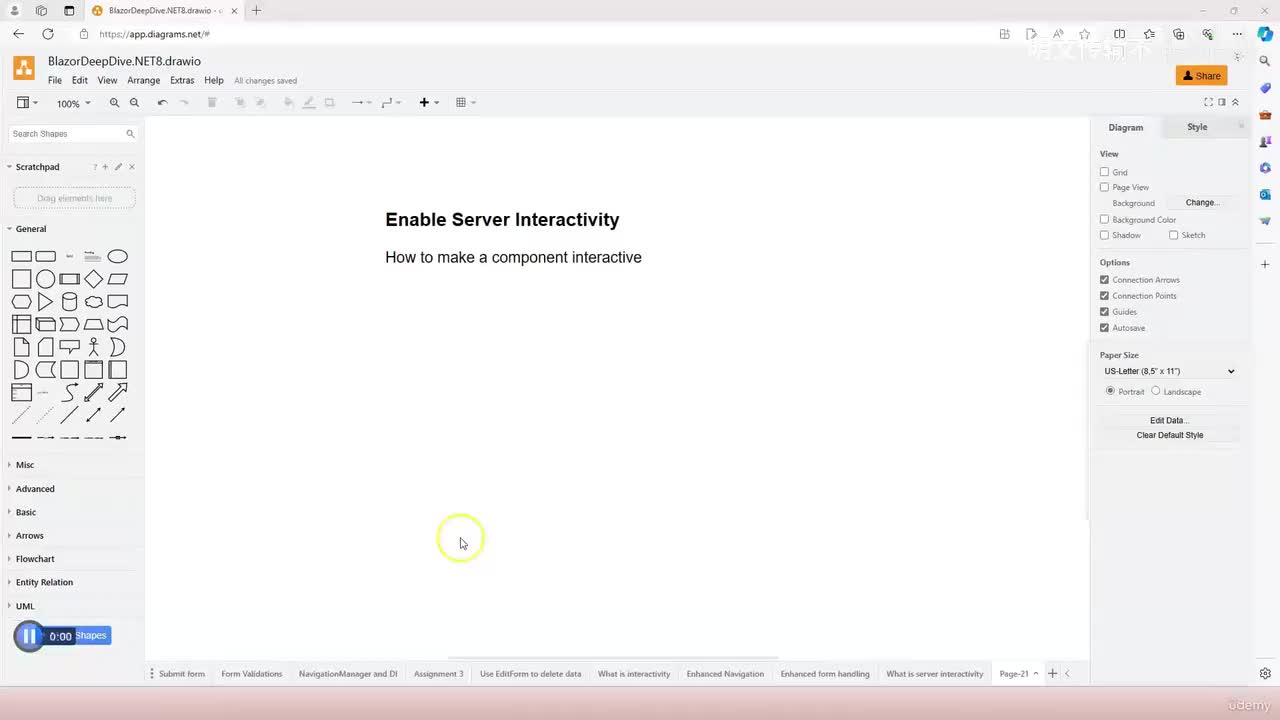Open the Paper Size dropdown
Screen dimensions: 1280x720
coord(1169,371)
